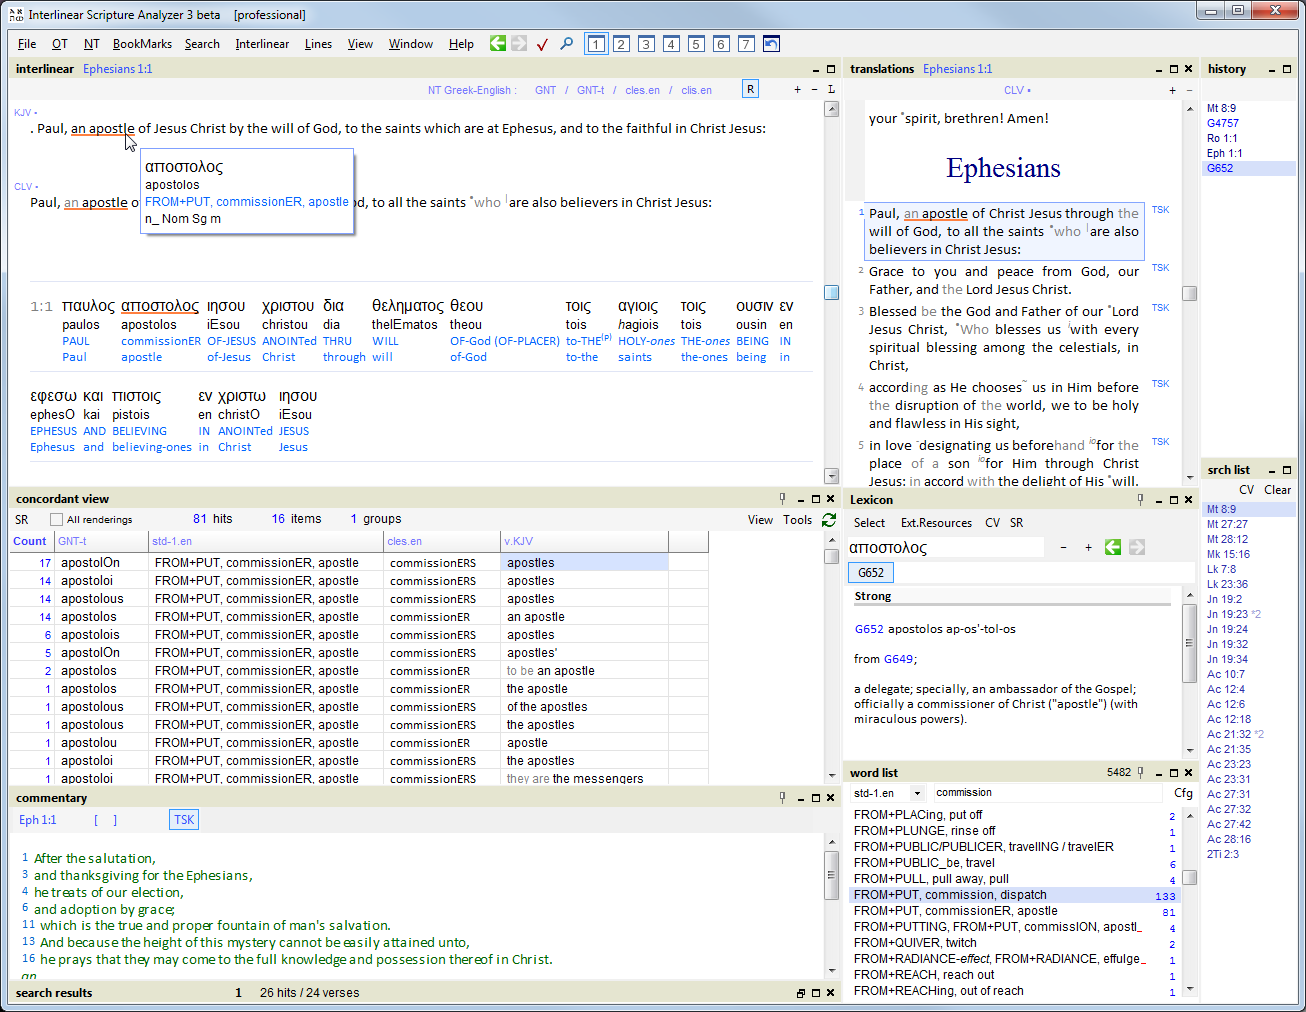Viewport: 1306px width, 1012px height.
Task: Toggle the R button in interlinear panel
Action: (x=750, y=89)
